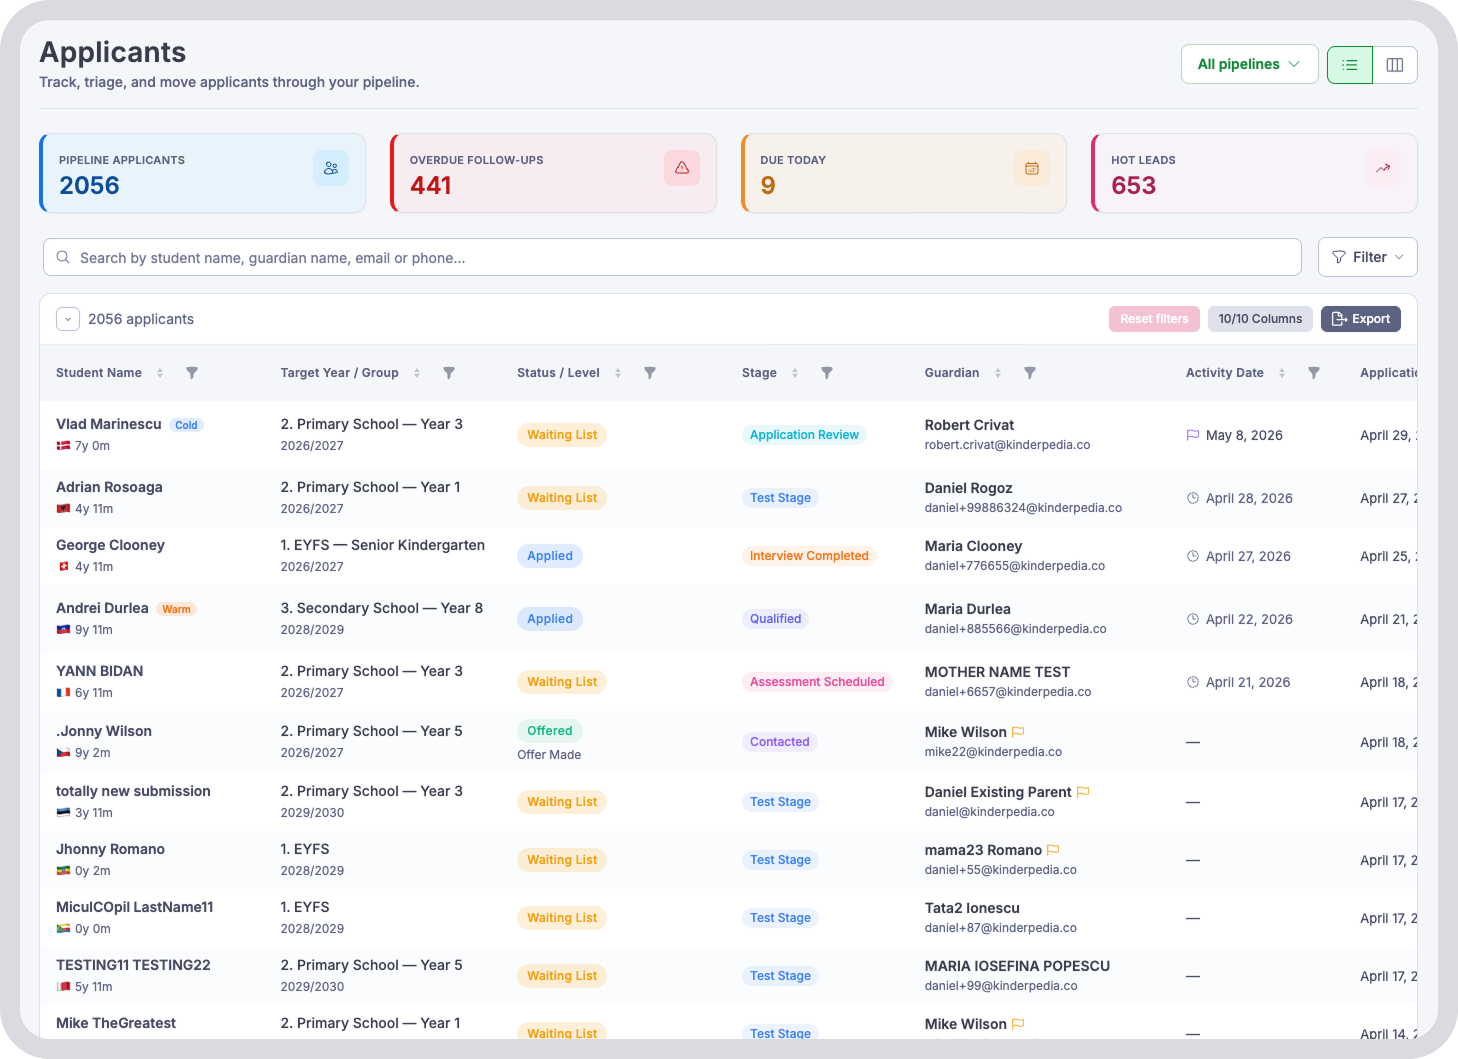Filter the Stage column
This screenshot has width=1458, height=1059.
[827, 373]
